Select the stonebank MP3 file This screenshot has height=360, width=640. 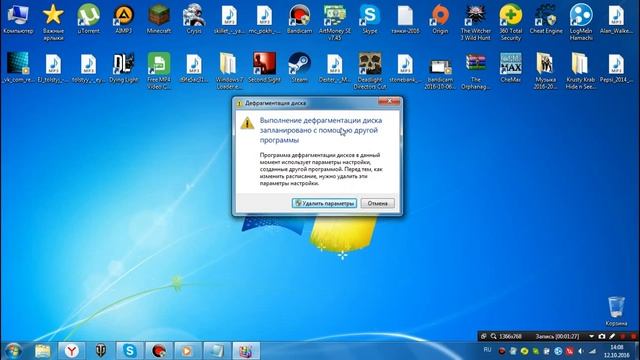click(x=405, y=68)
